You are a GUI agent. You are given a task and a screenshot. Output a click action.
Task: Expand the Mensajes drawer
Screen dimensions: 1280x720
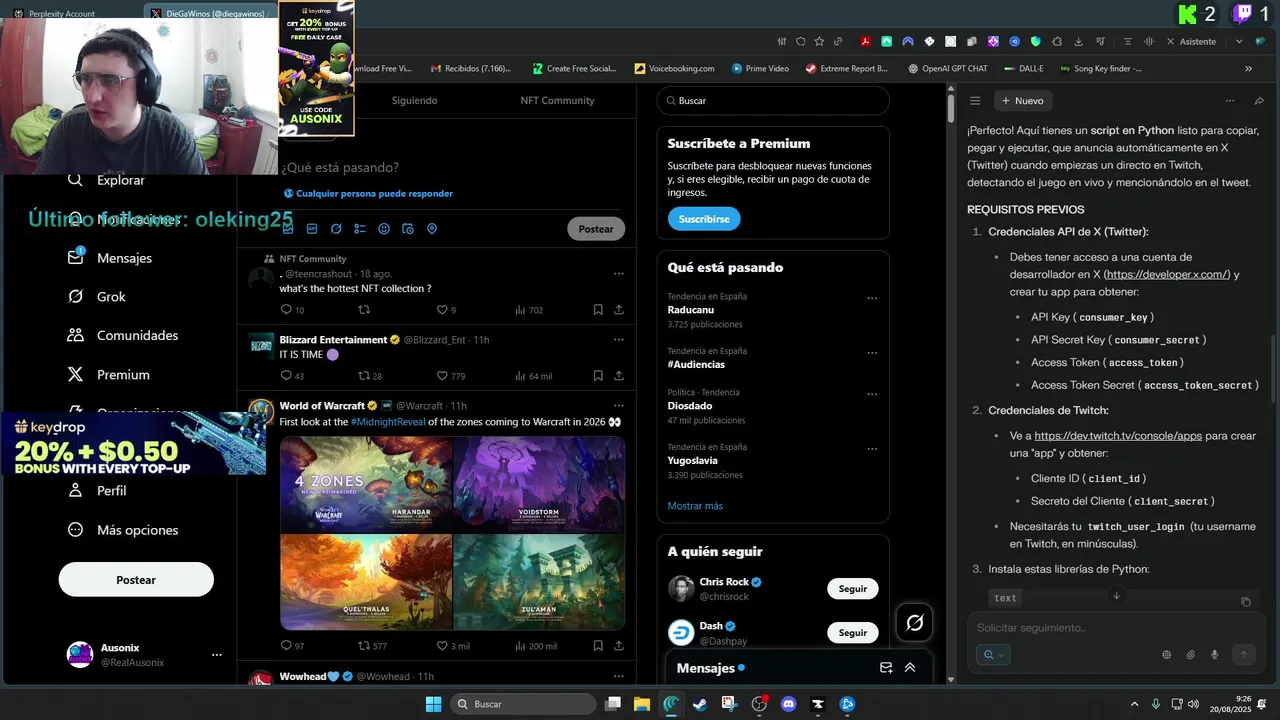point(910,668)
